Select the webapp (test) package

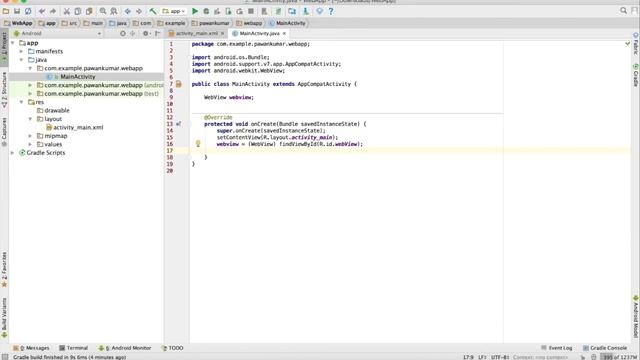101,93
